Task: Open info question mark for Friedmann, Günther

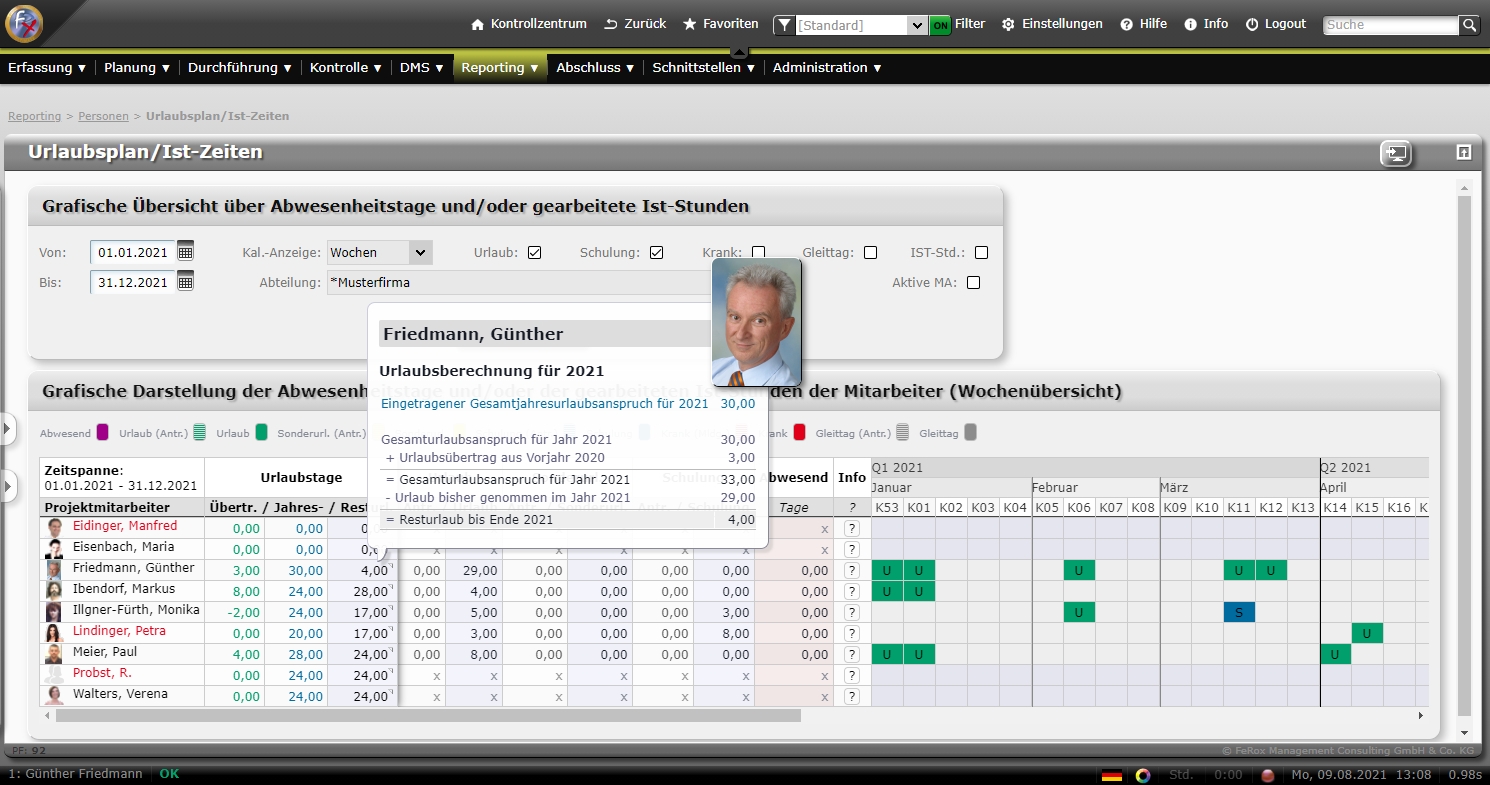Action: tap(852, 570)
